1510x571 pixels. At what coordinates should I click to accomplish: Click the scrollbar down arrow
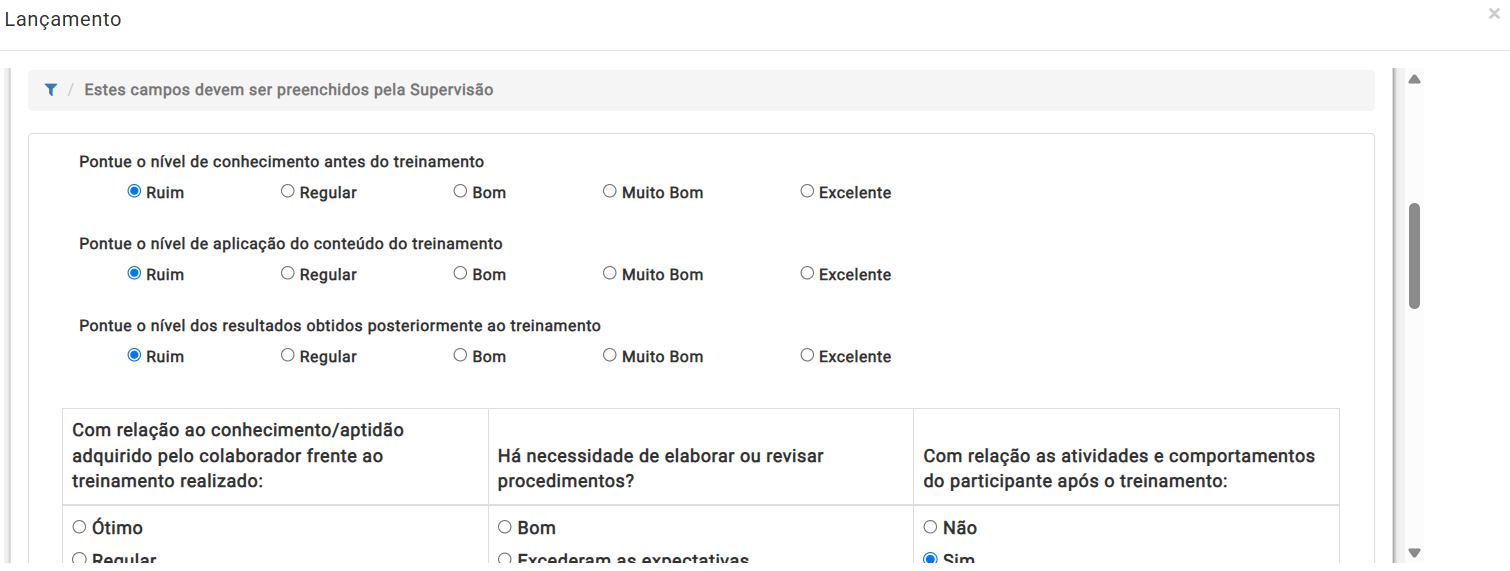point(1414,552)
